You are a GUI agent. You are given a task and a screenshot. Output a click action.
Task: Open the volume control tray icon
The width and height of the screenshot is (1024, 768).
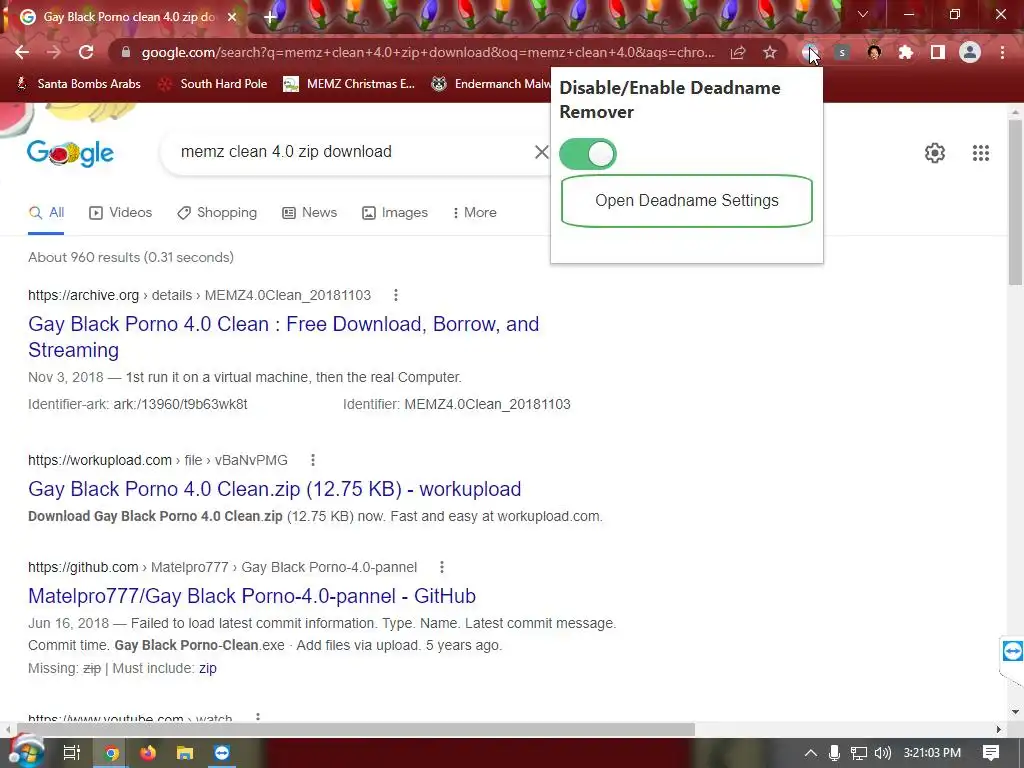point(882,753)
